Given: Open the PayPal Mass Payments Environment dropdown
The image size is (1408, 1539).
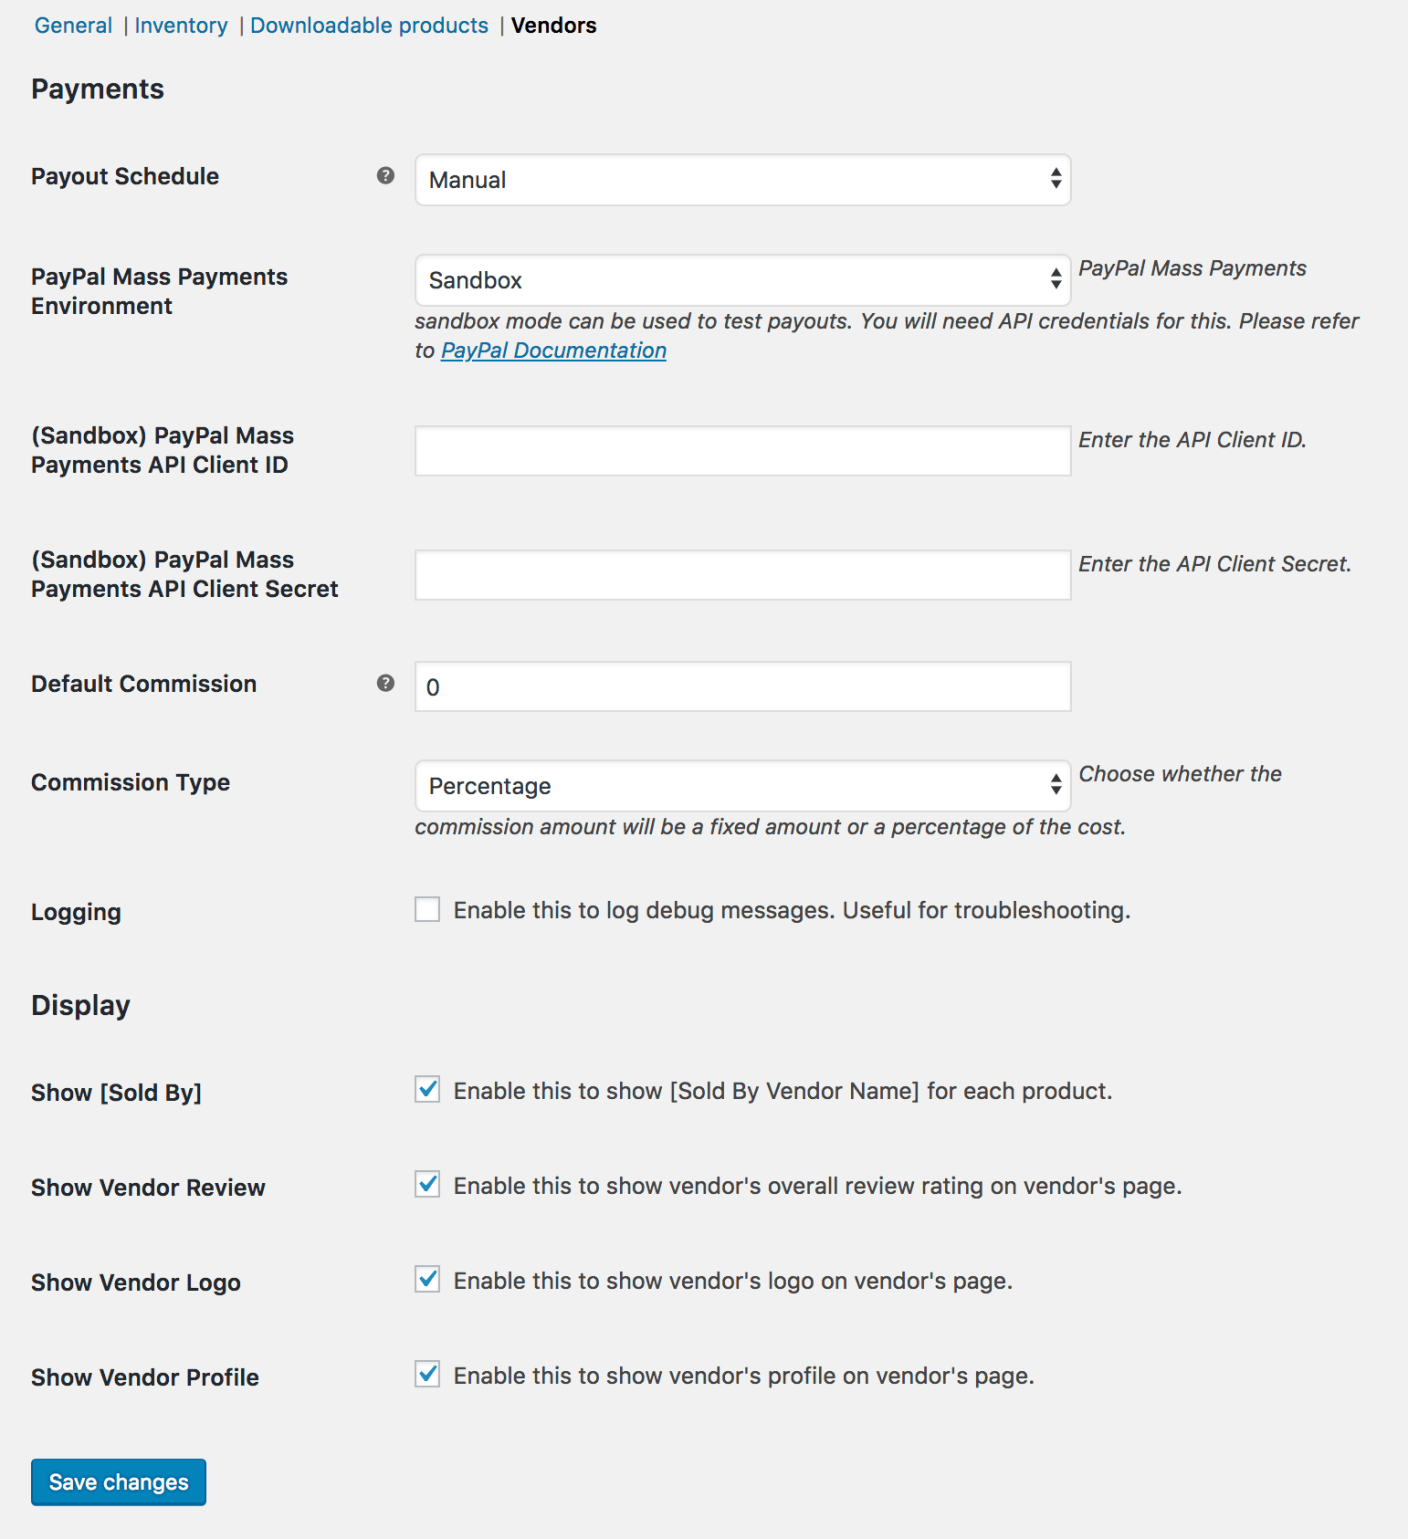Looking at the screenshot, I should [742, 280].
